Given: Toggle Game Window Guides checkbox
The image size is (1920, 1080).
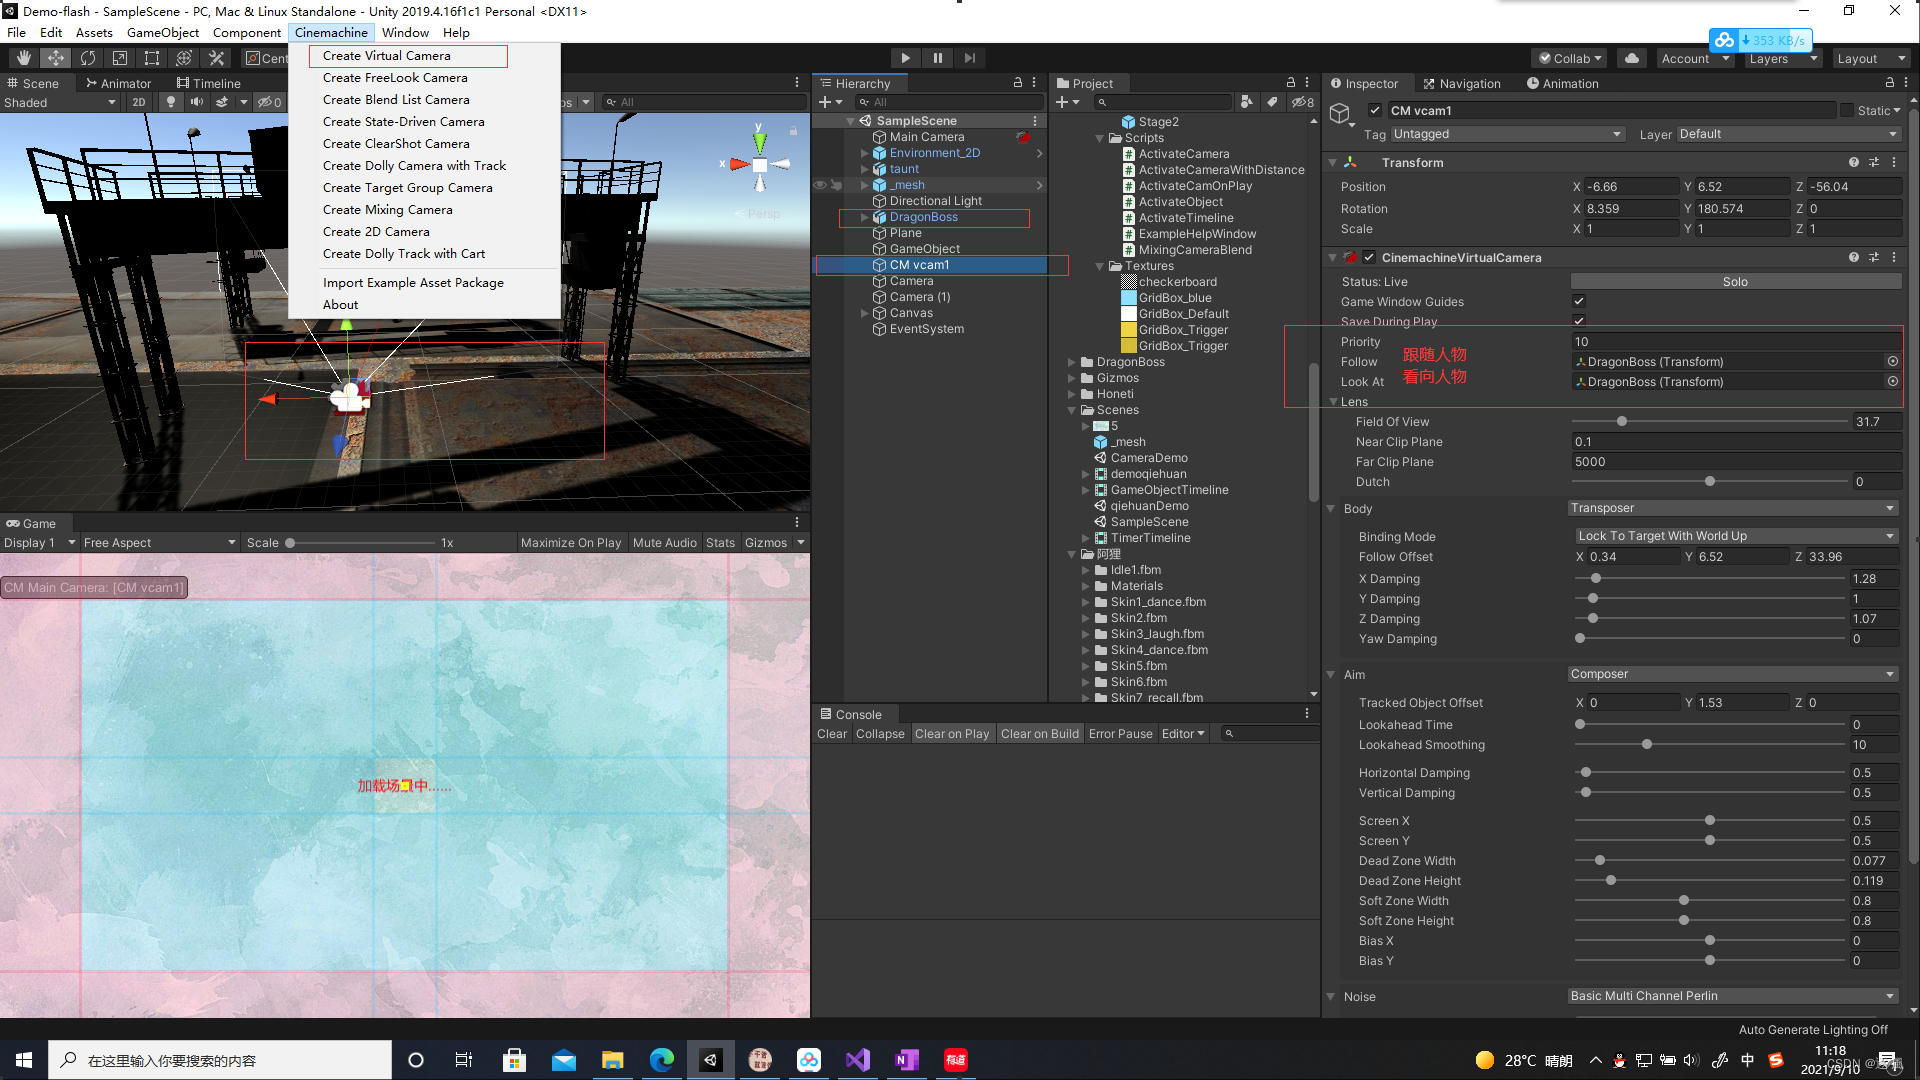Looking at the screenshot, I should tap(1577, 301).
